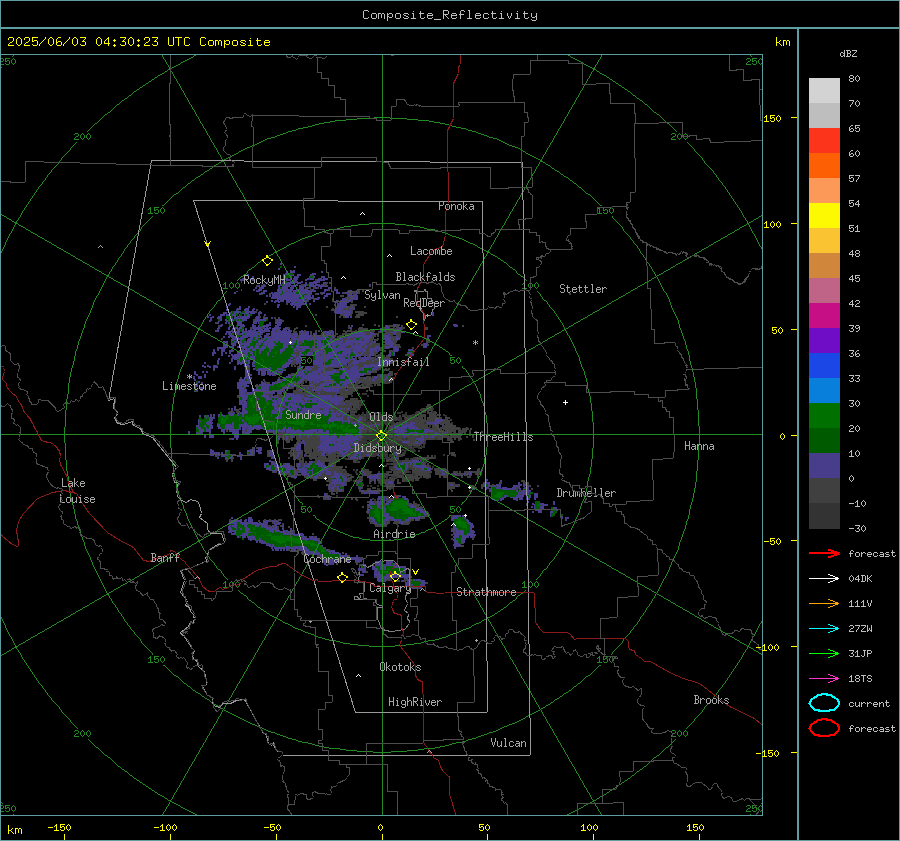This screenshot has width=900, height=841.
Task: Click the -100 tick label on the bottom km axis
Action: (165, 828)
